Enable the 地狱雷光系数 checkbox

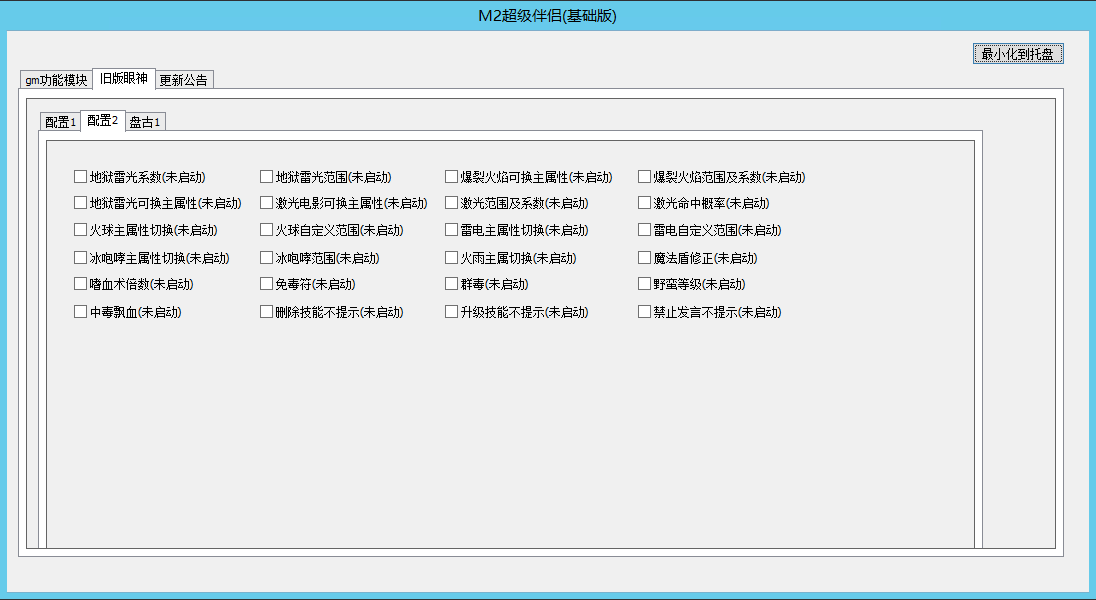[x=80, y=176]
